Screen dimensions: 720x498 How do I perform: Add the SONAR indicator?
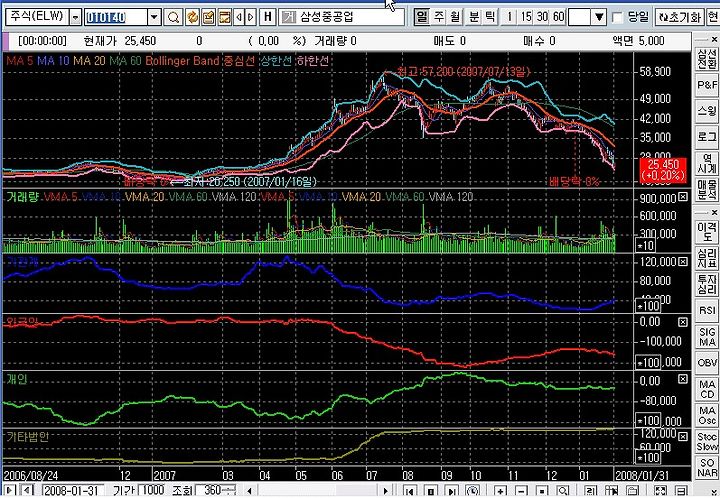(x=707, y=467)
